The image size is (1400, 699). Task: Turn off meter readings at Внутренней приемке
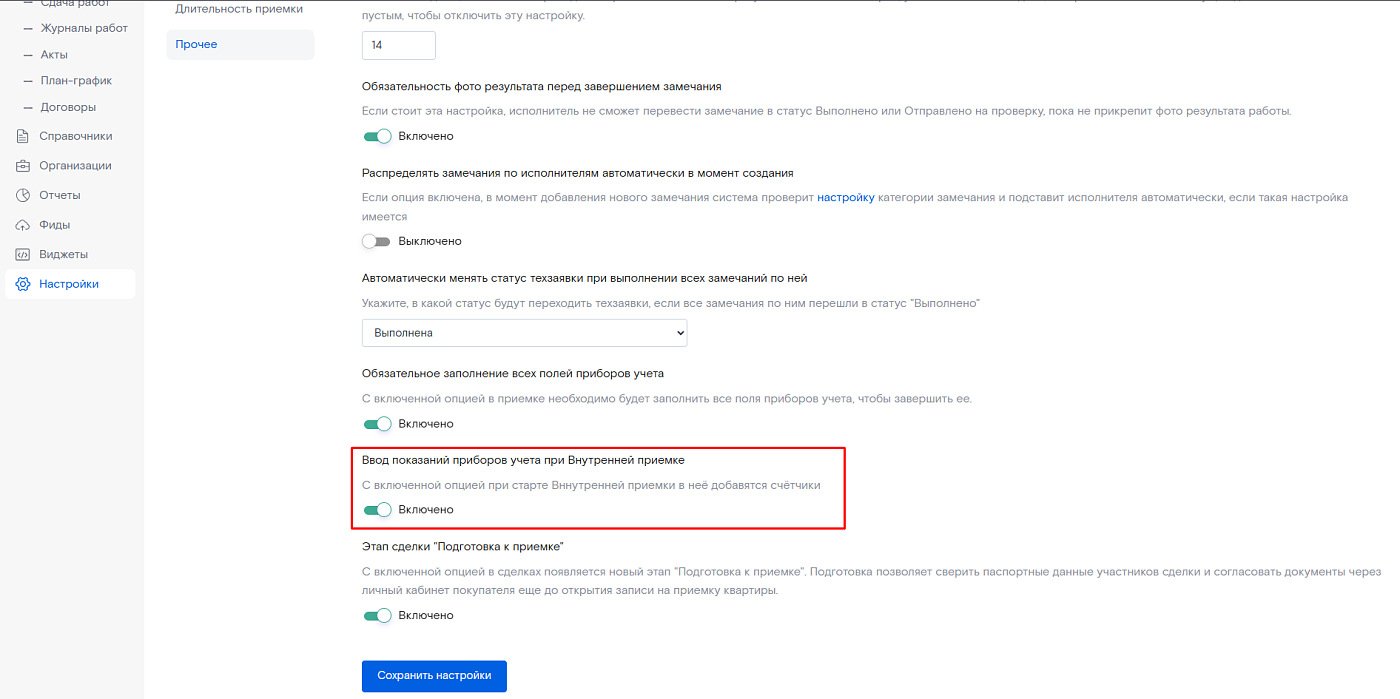(377, 510)
